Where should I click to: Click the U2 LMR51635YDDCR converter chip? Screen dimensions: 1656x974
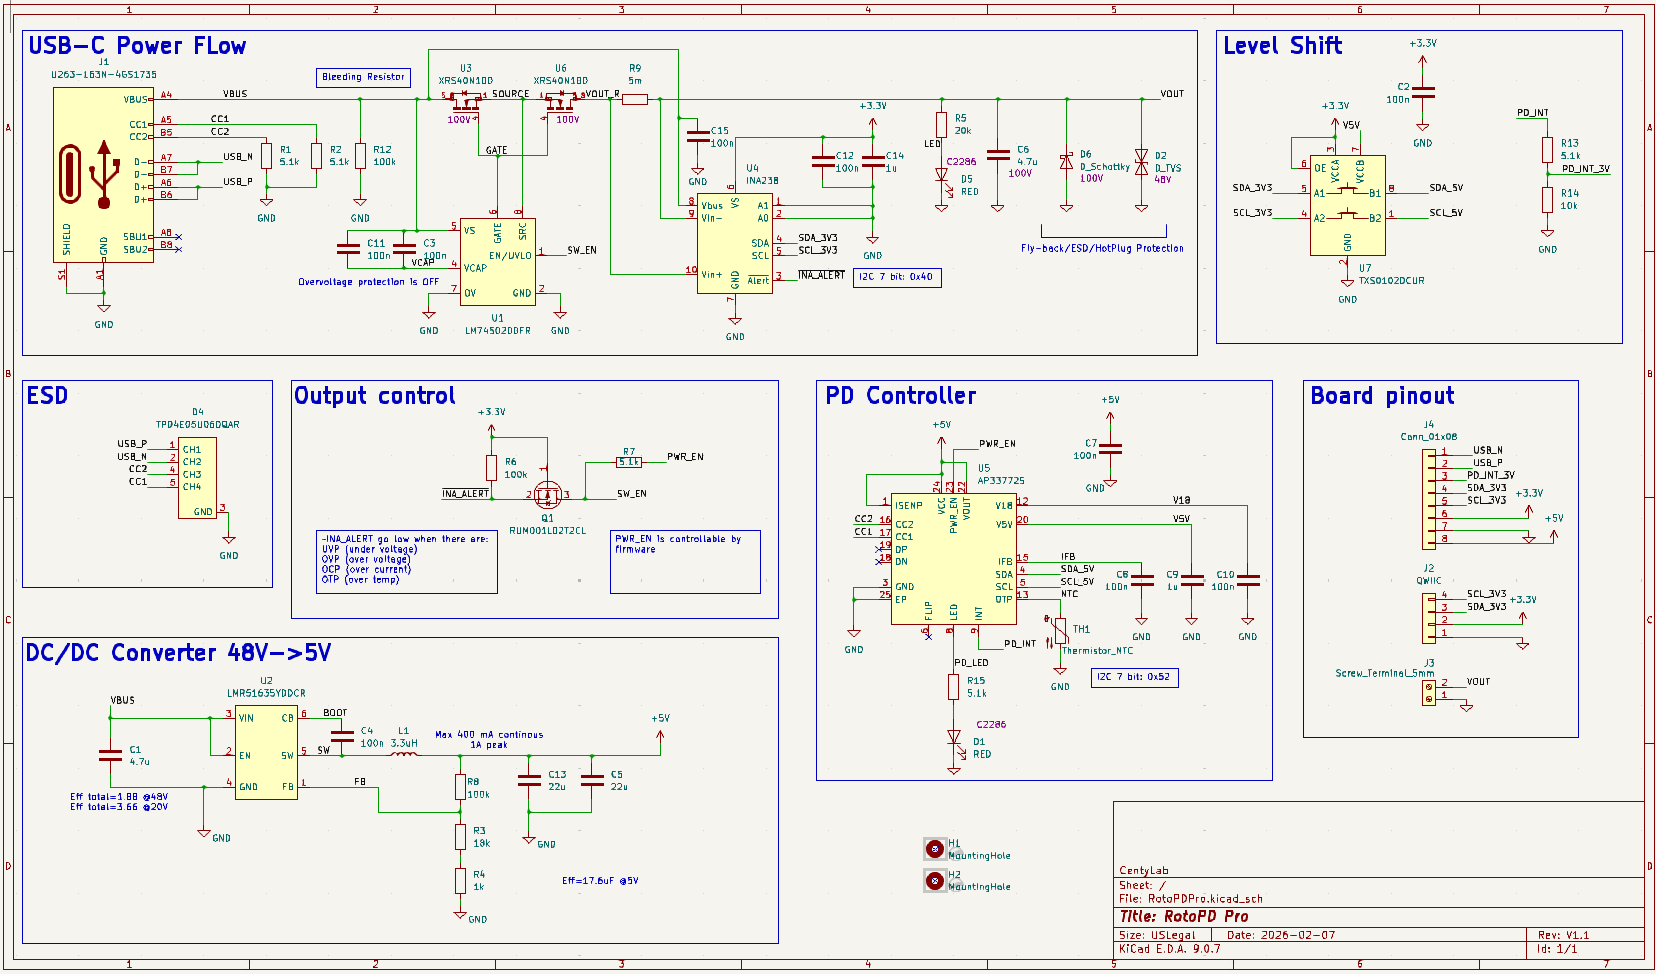(x=266, y=752)
